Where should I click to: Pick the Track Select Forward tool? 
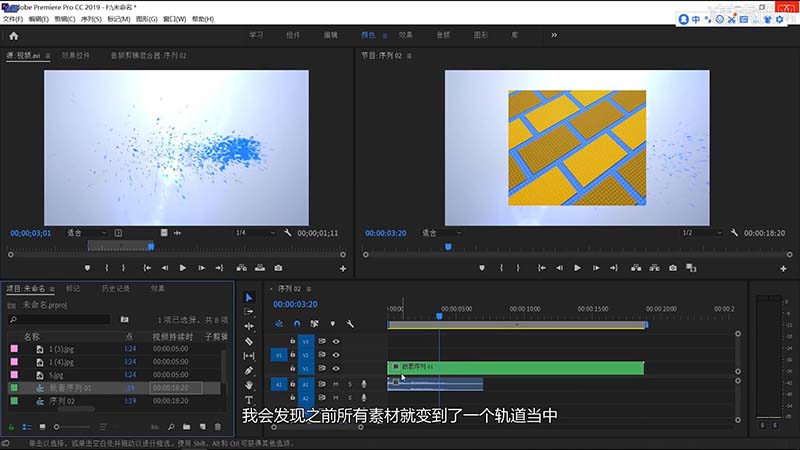pyautogui.click(x=249, y=311)
